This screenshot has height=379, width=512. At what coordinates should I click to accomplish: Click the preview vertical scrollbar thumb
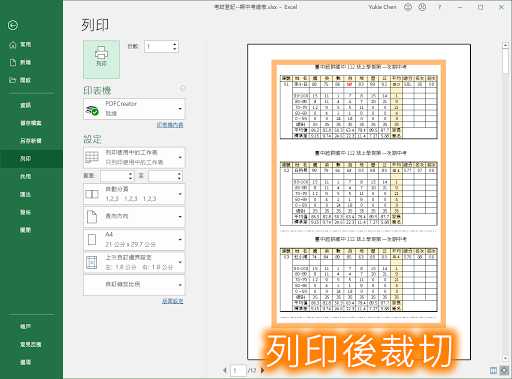pos(505,61)
